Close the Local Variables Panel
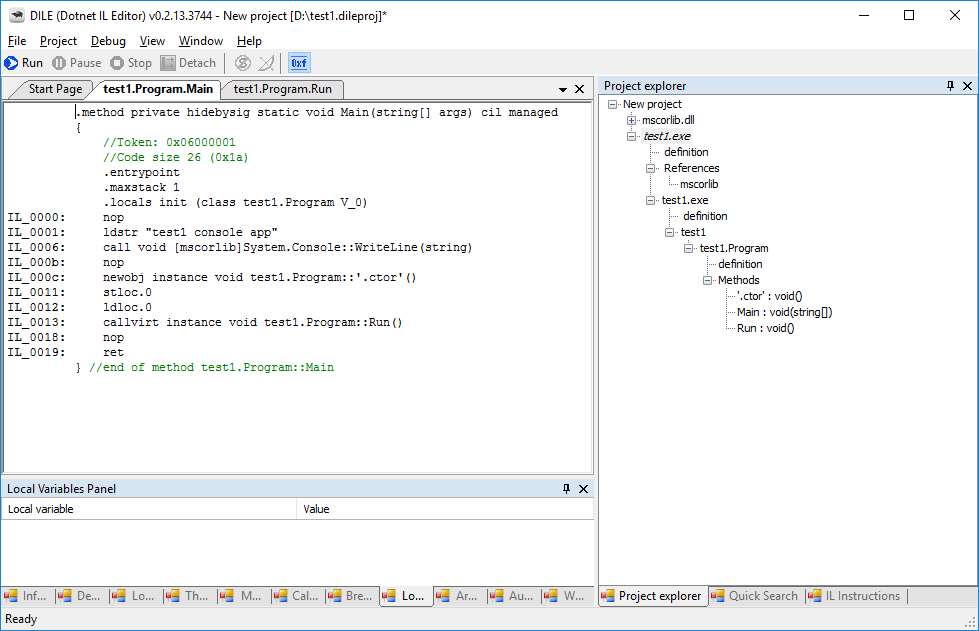 [x=584, y=489]
